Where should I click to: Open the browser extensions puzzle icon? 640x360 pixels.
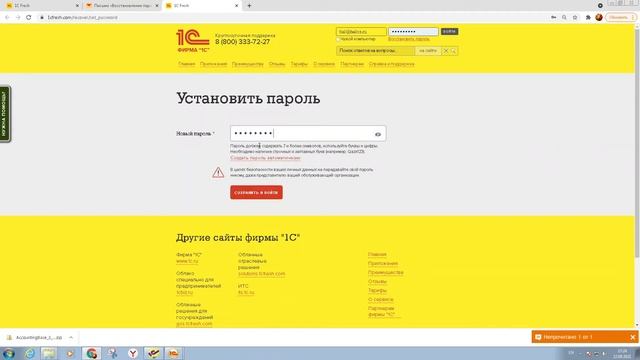588,18
